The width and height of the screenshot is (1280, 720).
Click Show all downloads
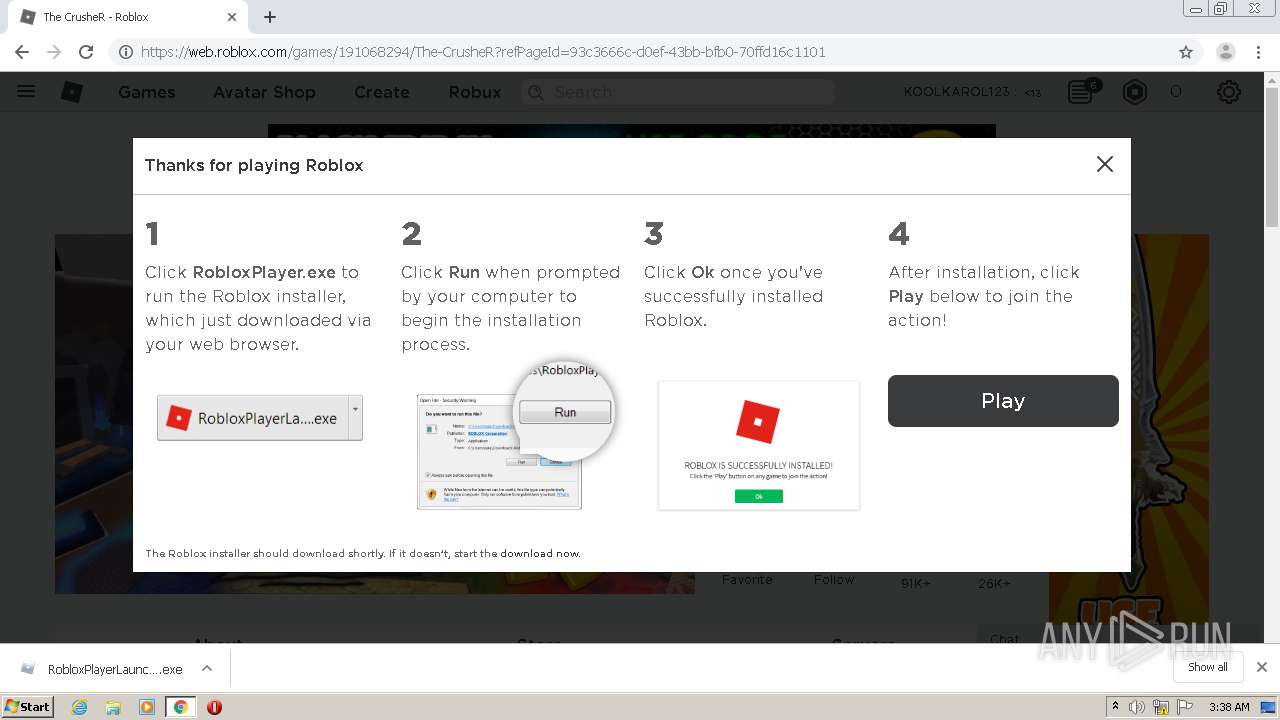[1208, 667]
